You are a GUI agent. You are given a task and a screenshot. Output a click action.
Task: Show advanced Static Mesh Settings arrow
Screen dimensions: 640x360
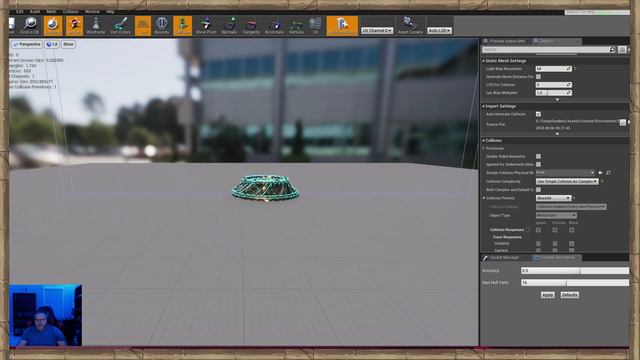557,100
